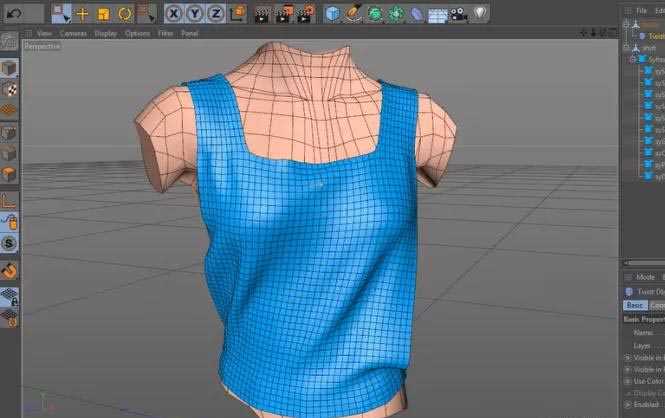Open viewport Panel menu
The width and height of the screenshot is (665, 418).
point(190,33)
